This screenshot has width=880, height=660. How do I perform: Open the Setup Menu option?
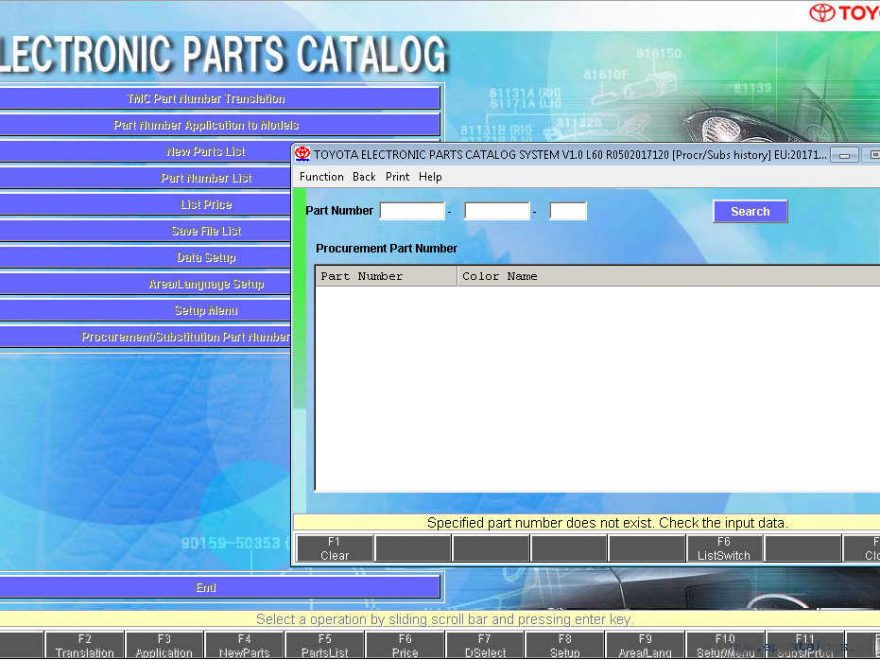145,310
